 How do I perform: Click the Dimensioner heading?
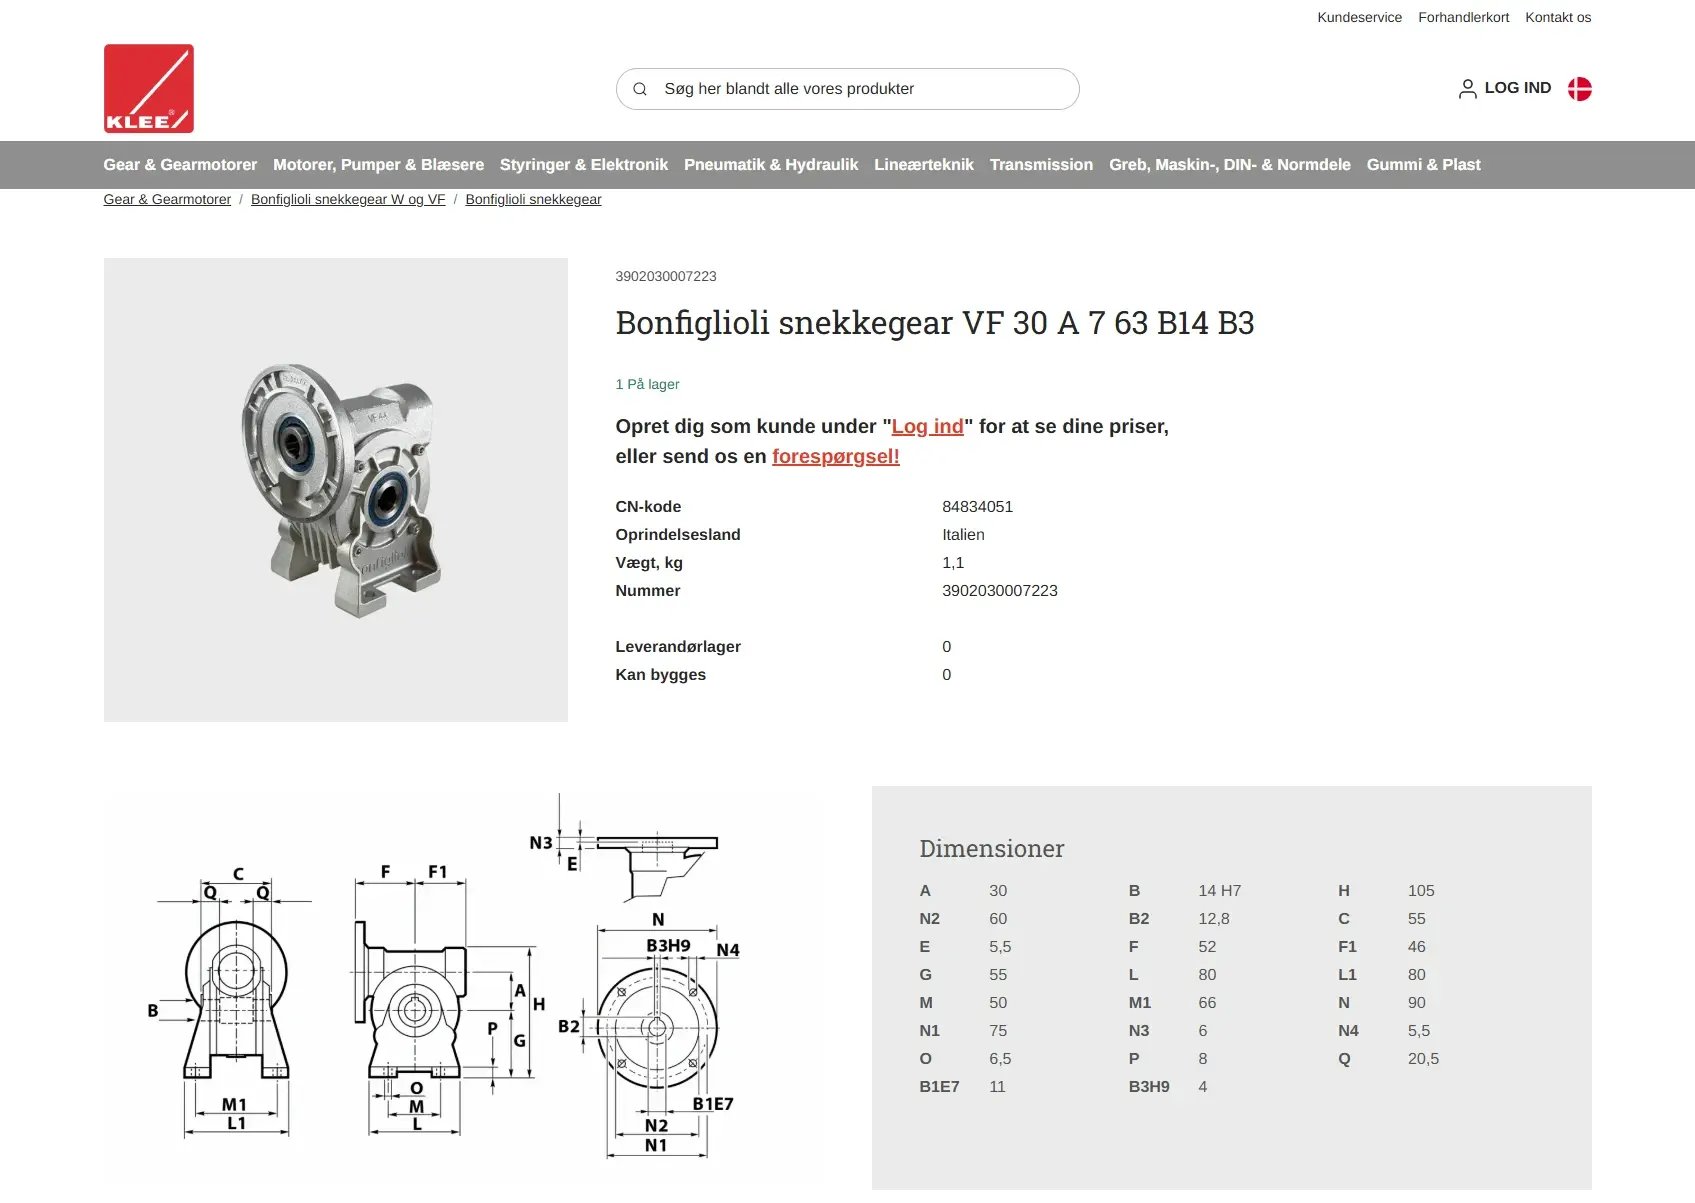[x=991, y=848]
